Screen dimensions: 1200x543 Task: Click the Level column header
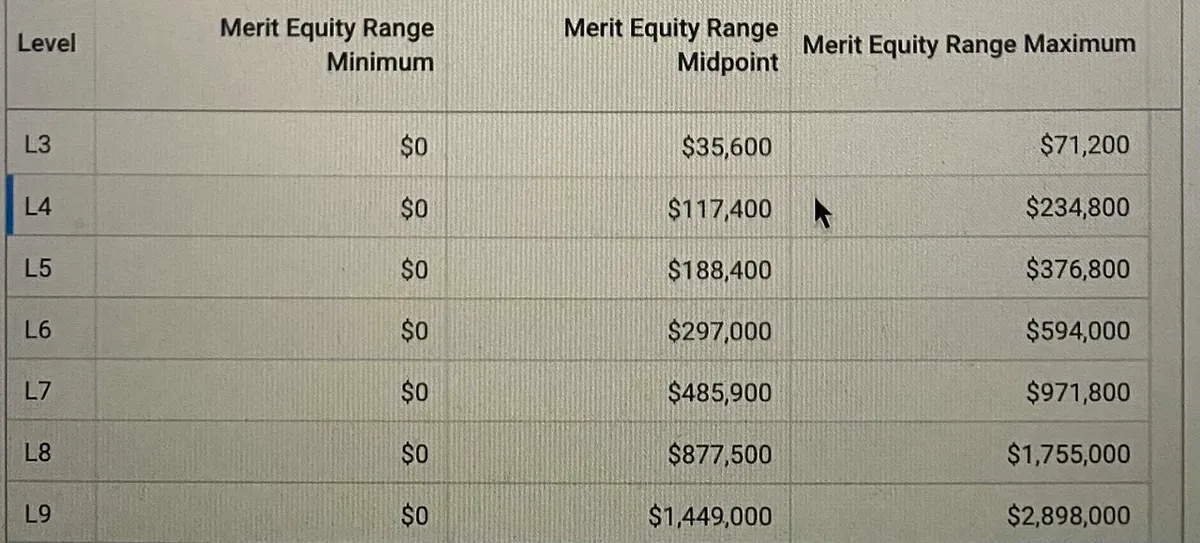click(46, 44)
